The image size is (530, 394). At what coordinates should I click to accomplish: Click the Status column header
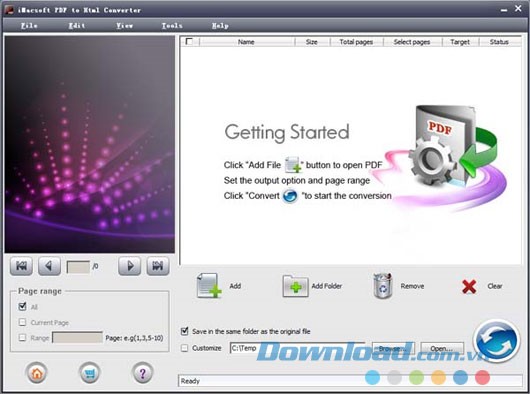[499, 42]
